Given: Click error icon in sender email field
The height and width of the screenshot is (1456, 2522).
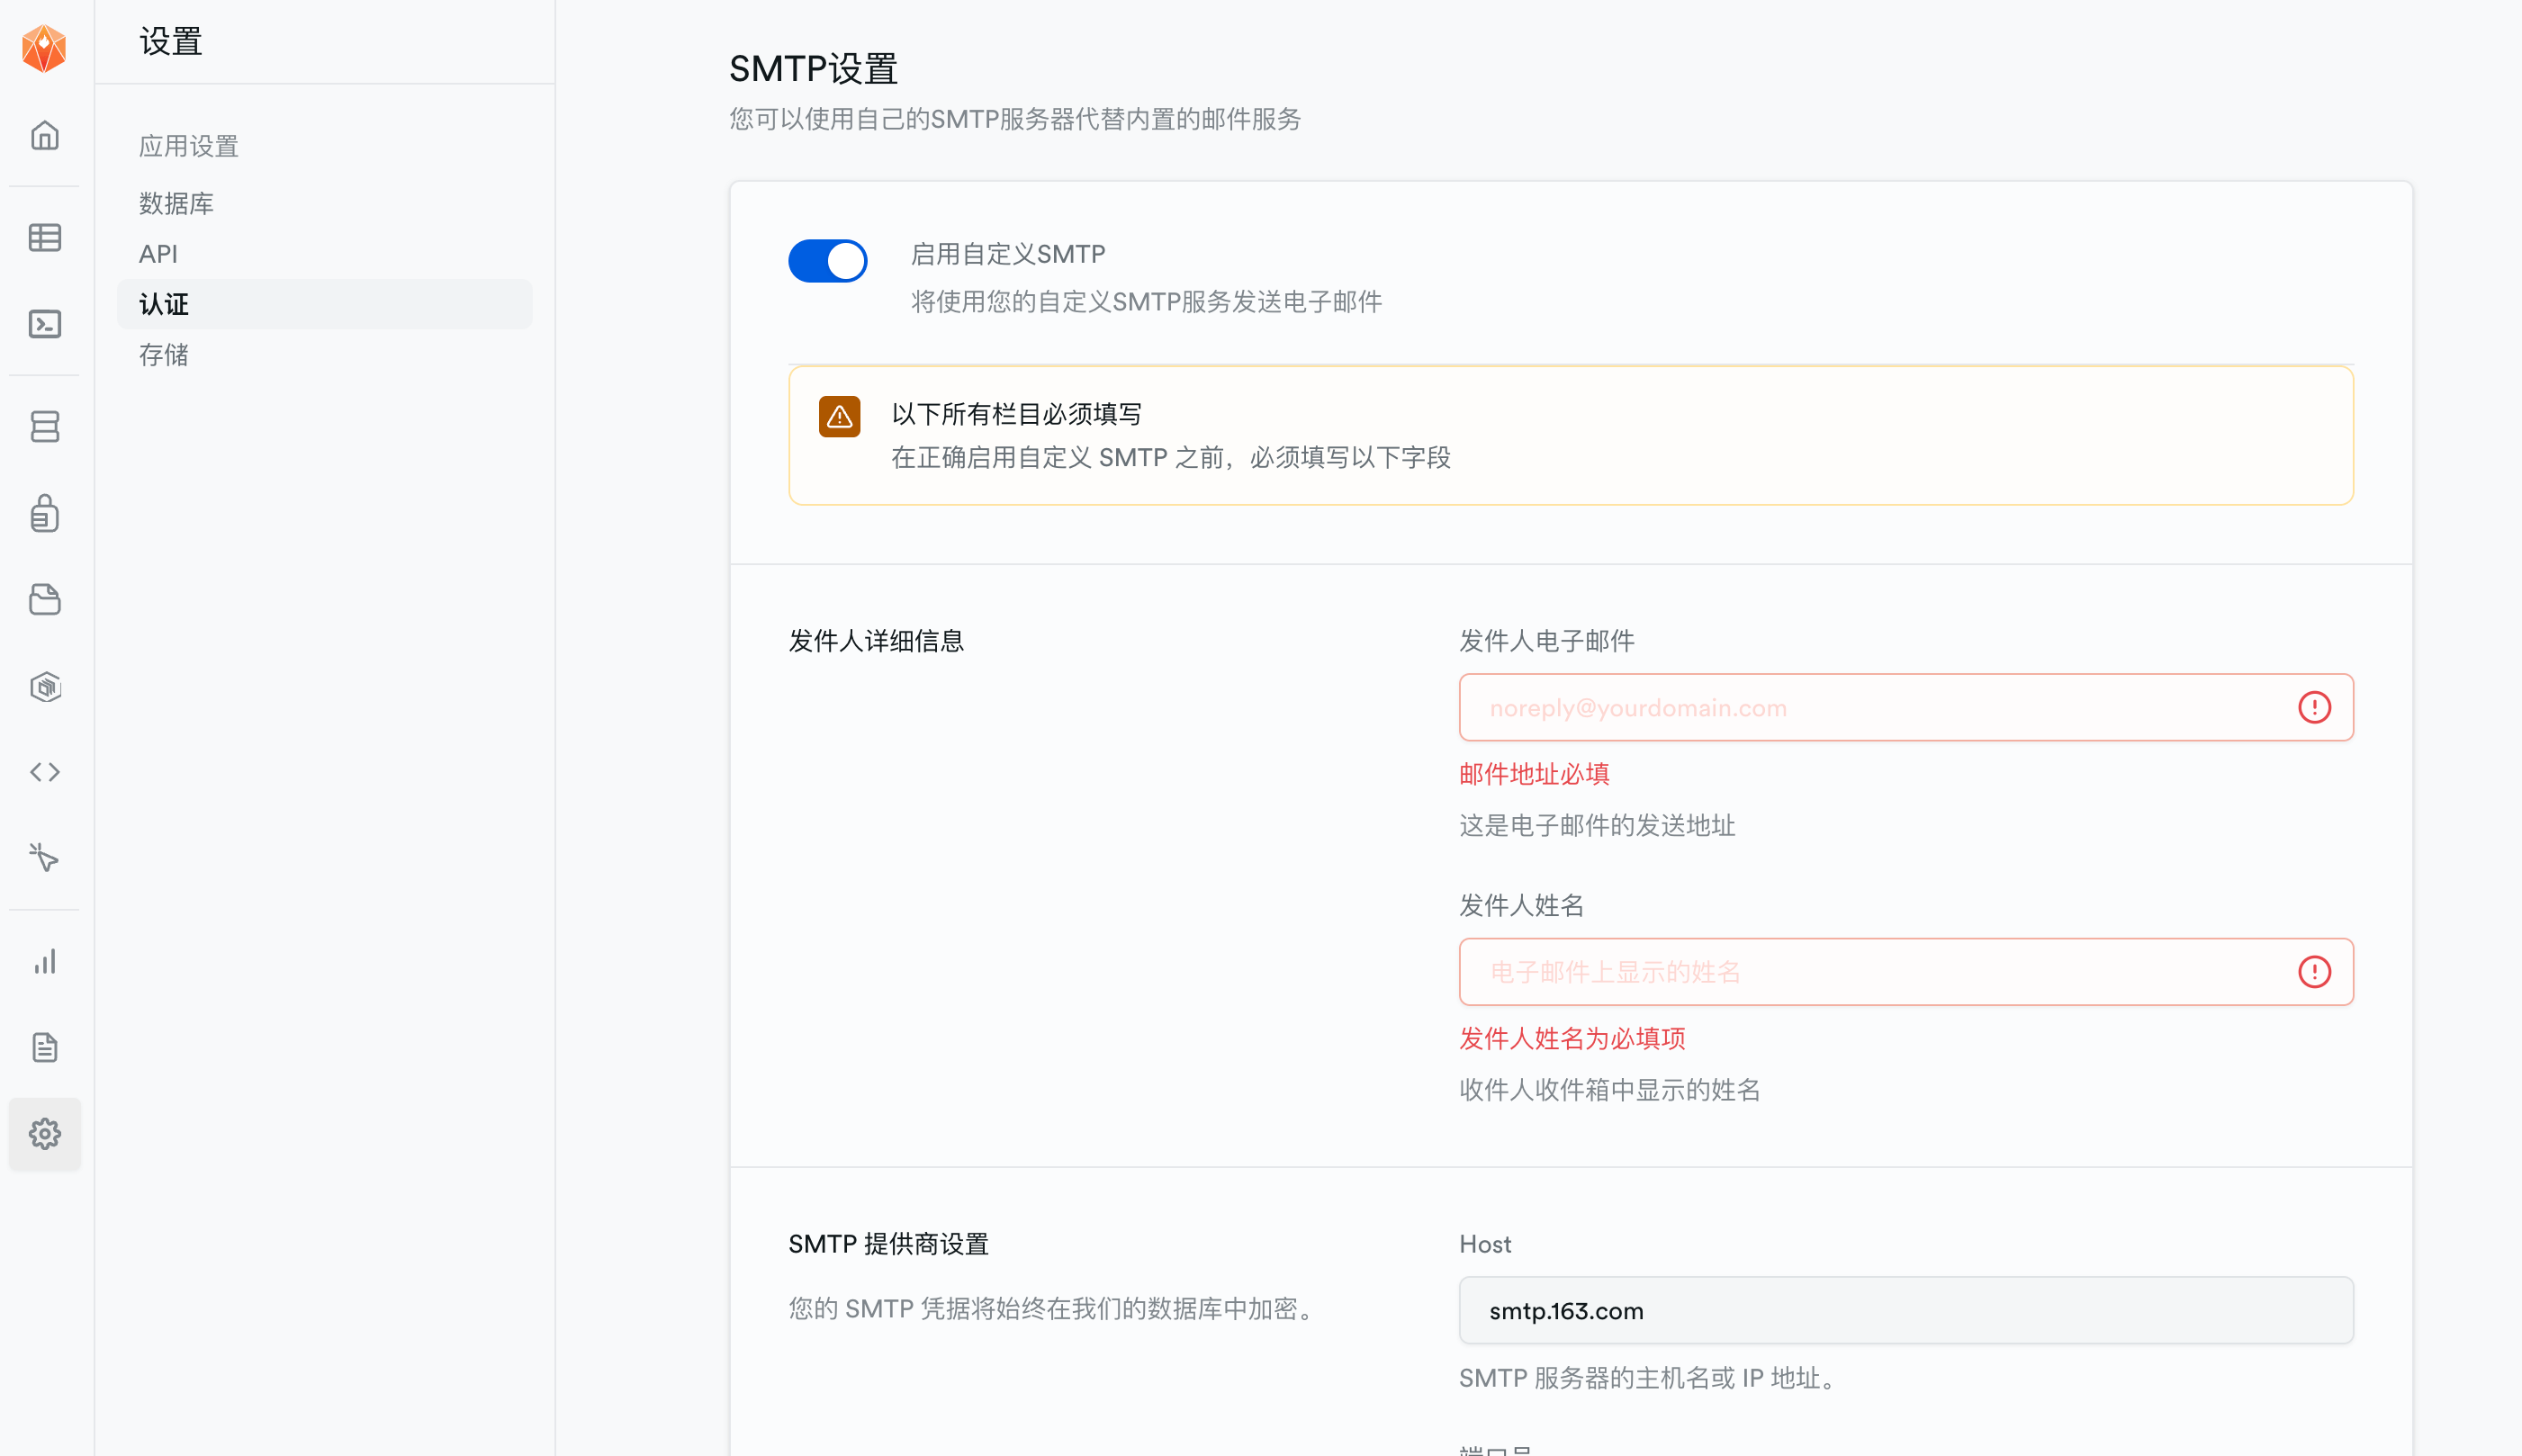Looking at the screenshot, I should coord(2314,707).
